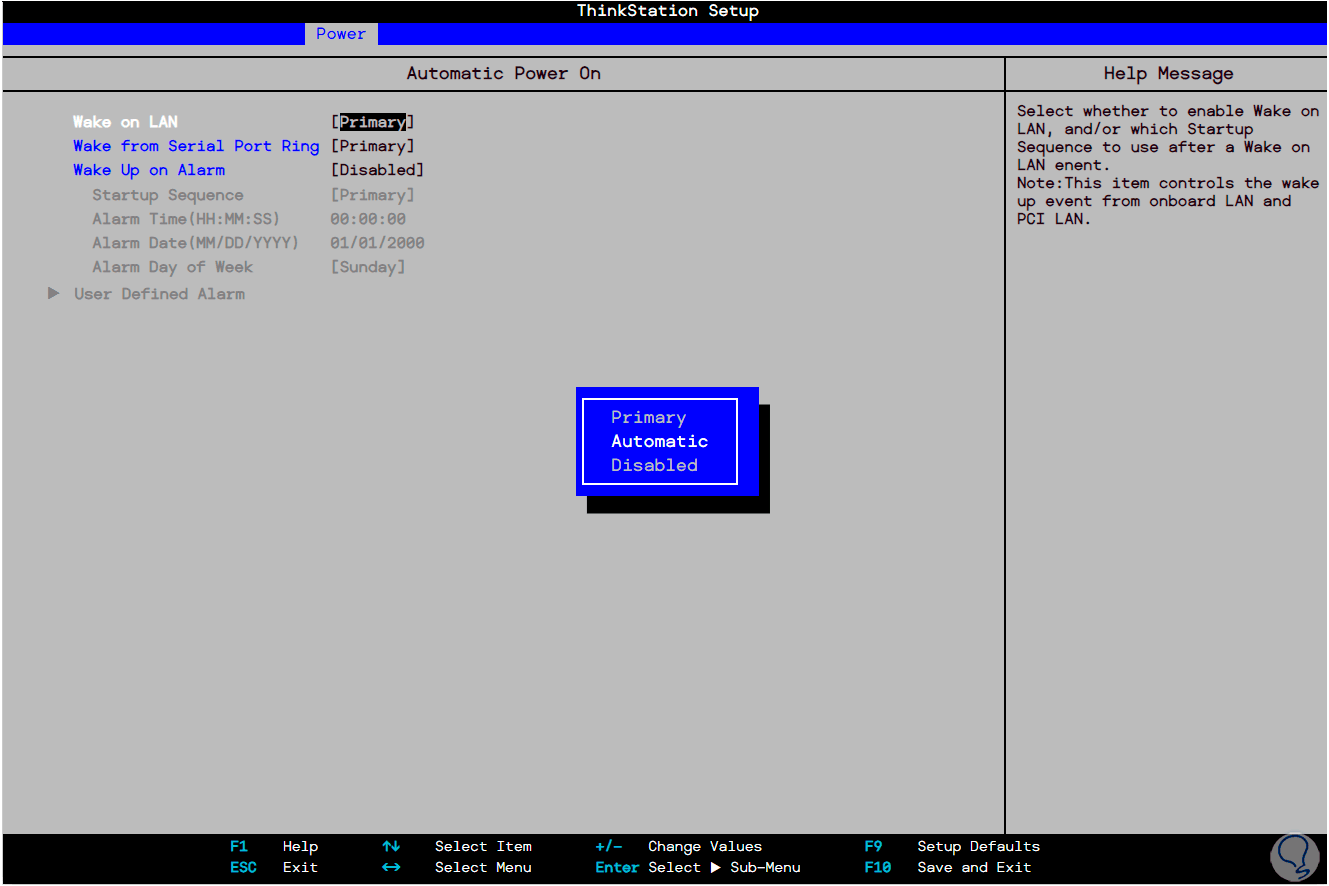Select the Power tab
This screenshot has height=886, width=1329.
[341, 34]
